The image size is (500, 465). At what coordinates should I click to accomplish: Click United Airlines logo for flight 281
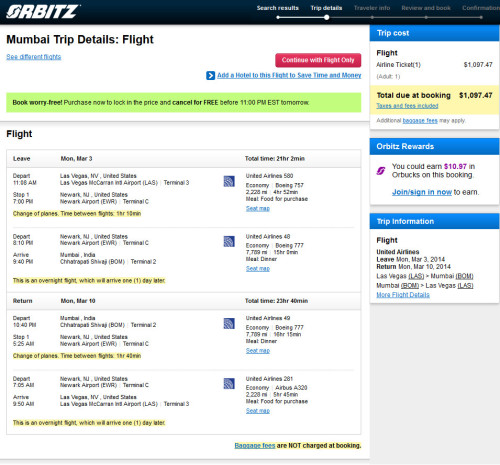pos(229,384)
